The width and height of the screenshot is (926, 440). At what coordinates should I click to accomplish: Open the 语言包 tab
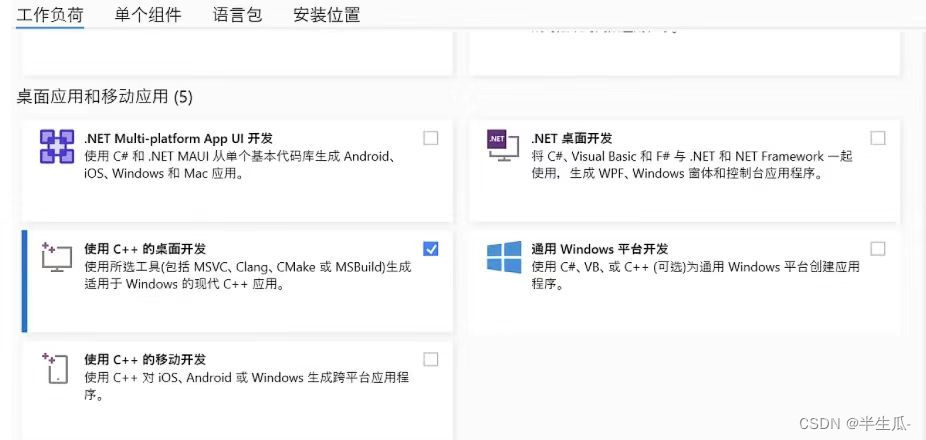(237, 14)
